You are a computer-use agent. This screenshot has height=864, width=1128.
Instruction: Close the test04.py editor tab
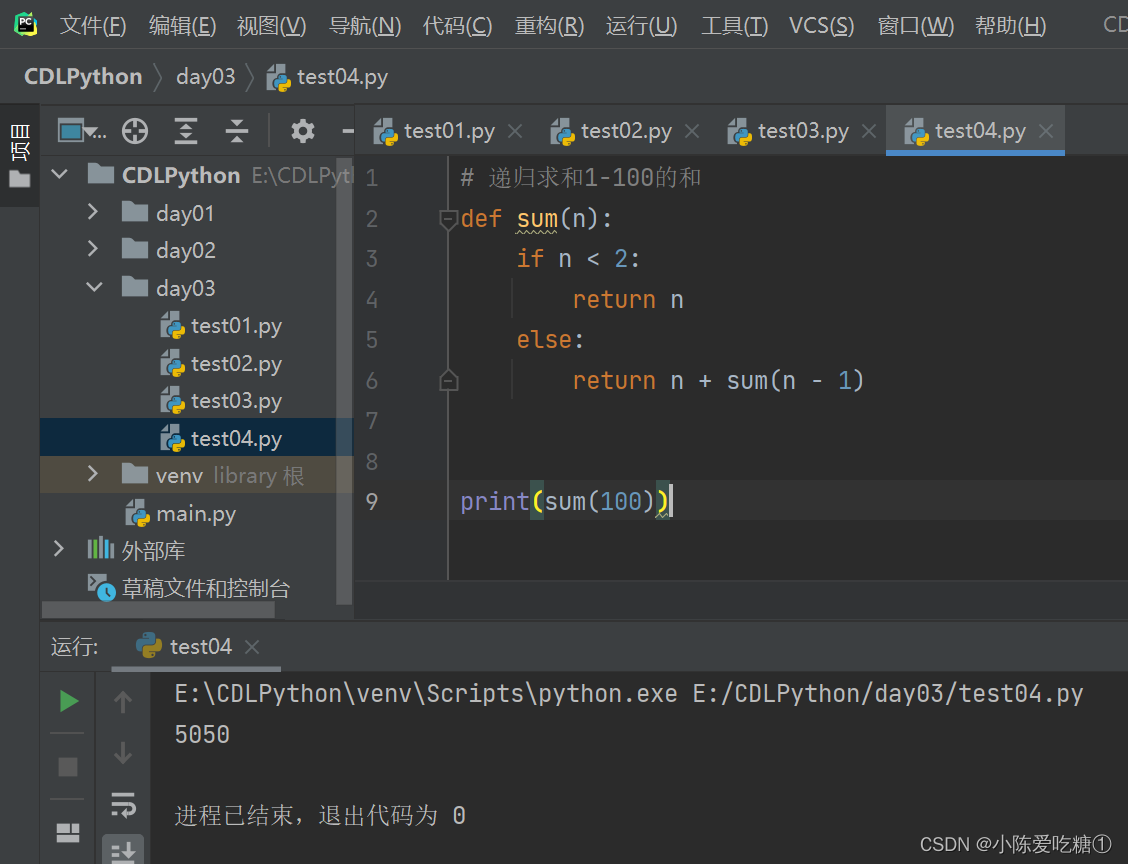coord(1046,131)
